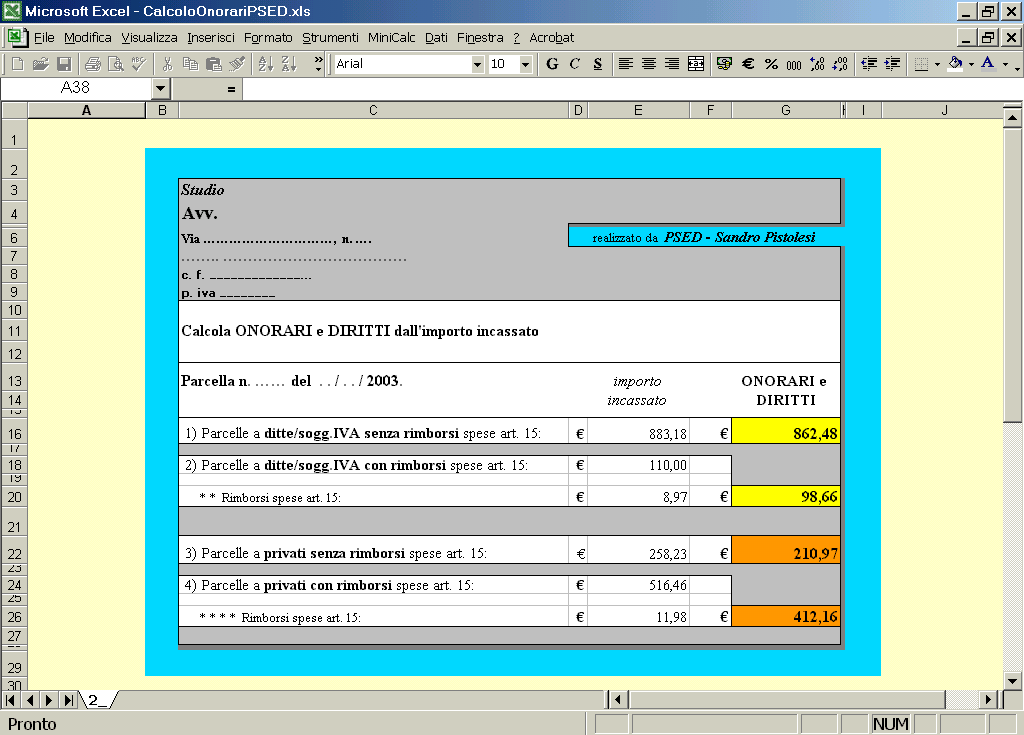
Task: Click the equals Edit Formula button
Action: click(231, 89)
